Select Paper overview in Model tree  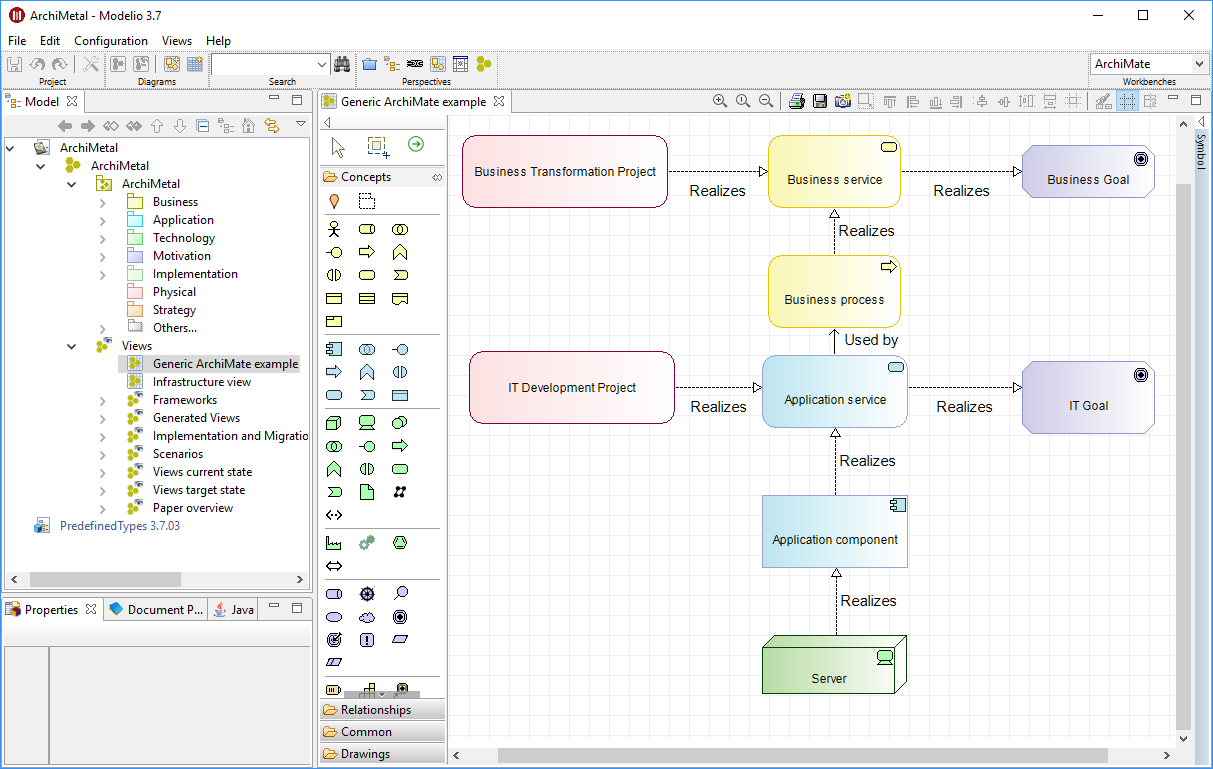point(192,508)
